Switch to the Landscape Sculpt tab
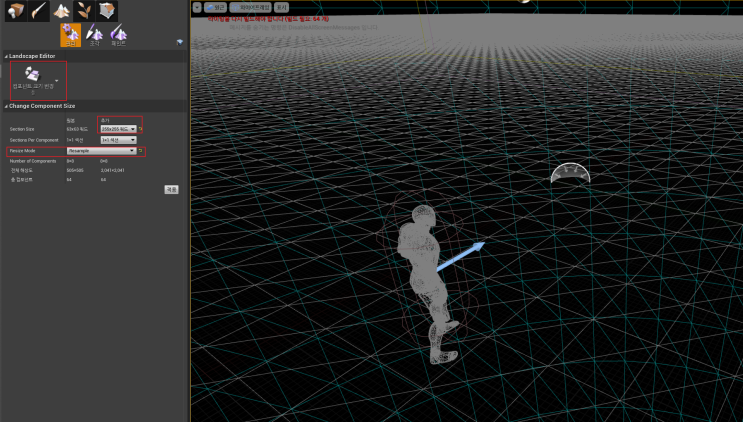 click(95, 36)
